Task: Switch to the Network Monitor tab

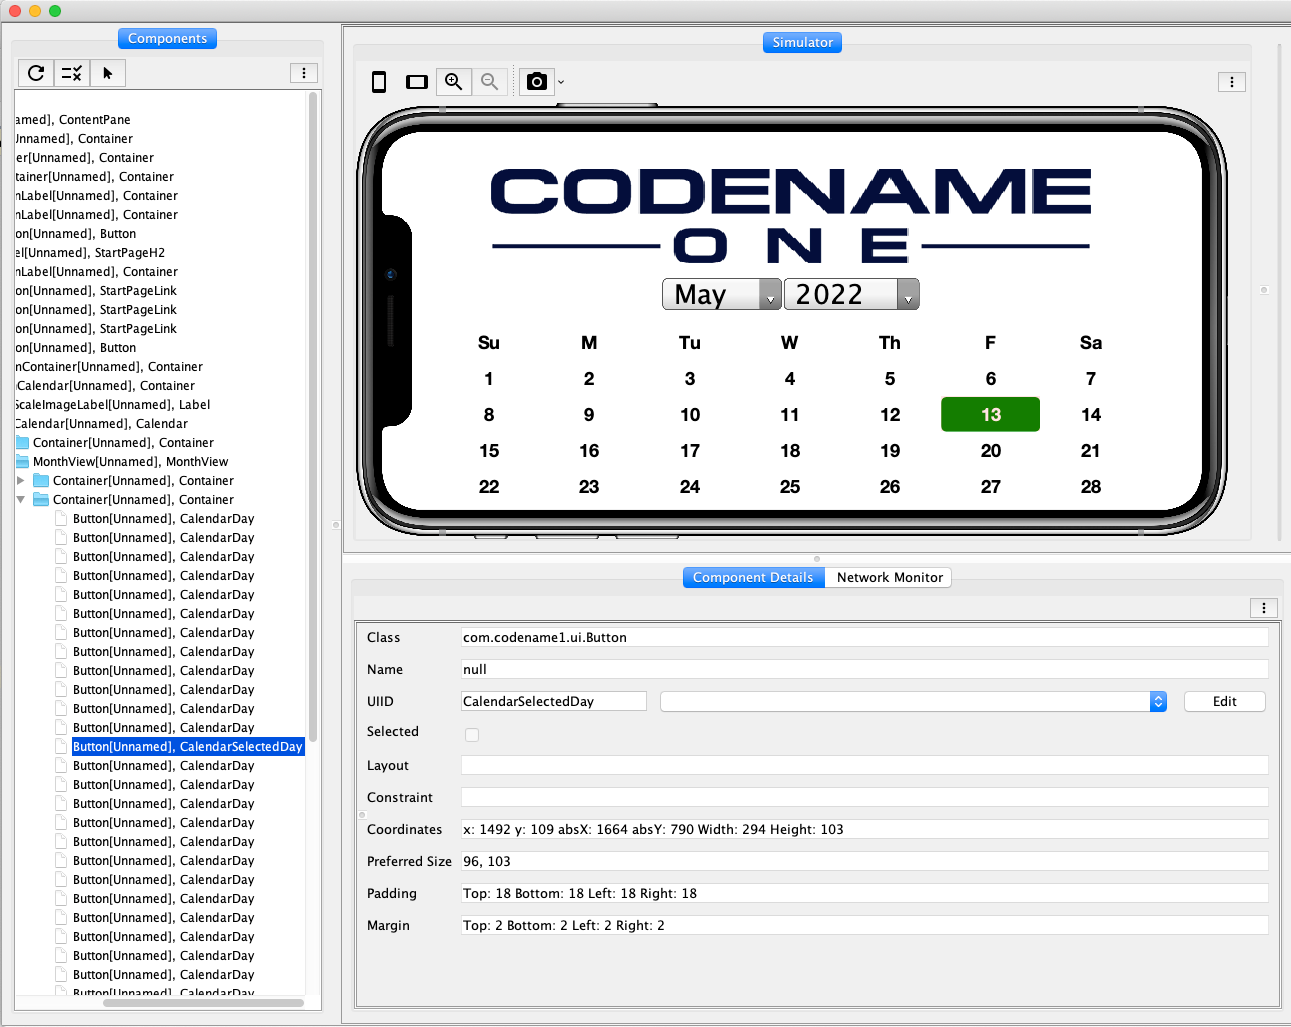Action: 889,578
